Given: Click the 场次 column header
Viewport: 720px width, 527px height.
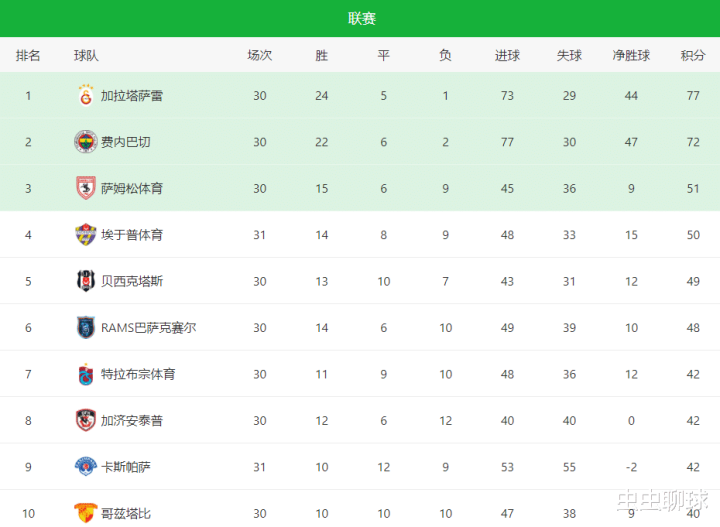Looking at the screenshot, I should [260, 56].
